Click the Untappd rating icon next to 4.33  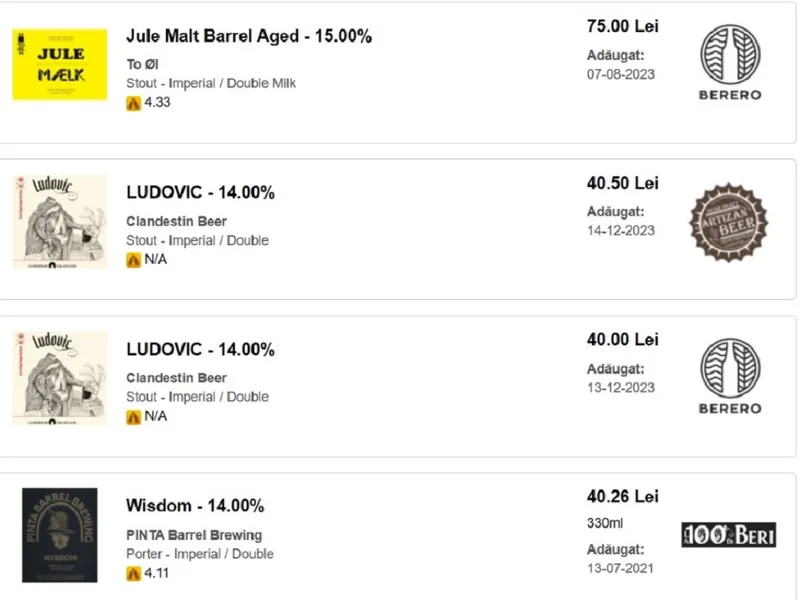[x=133, y=104]
